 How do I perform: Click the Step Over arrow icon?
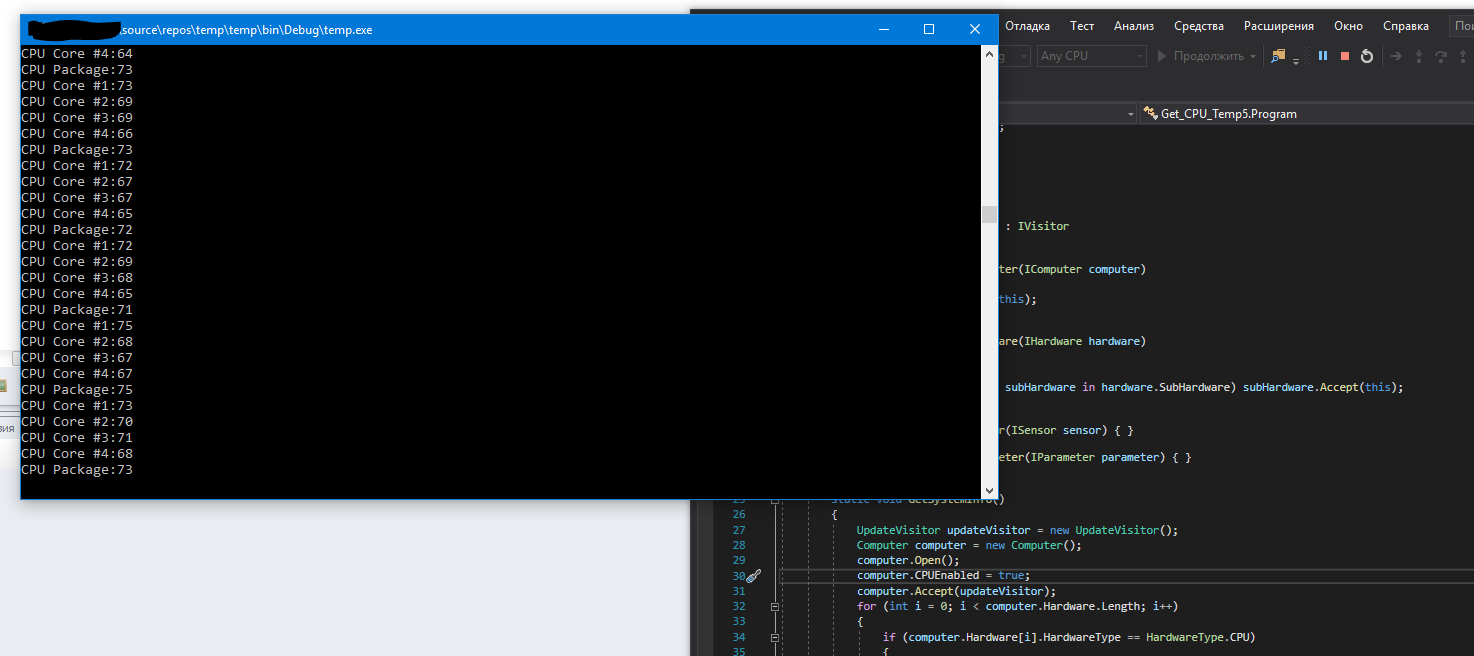point(1441,56)
